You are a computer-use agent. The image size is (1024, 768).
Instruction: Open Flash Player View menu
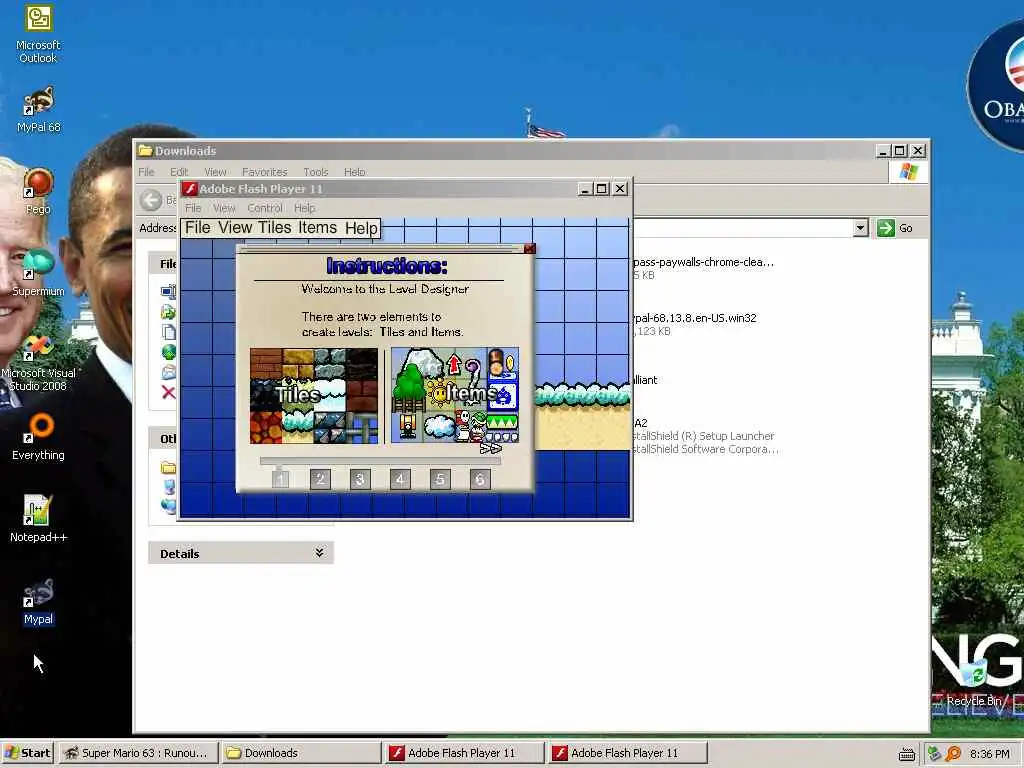point(224,208)
